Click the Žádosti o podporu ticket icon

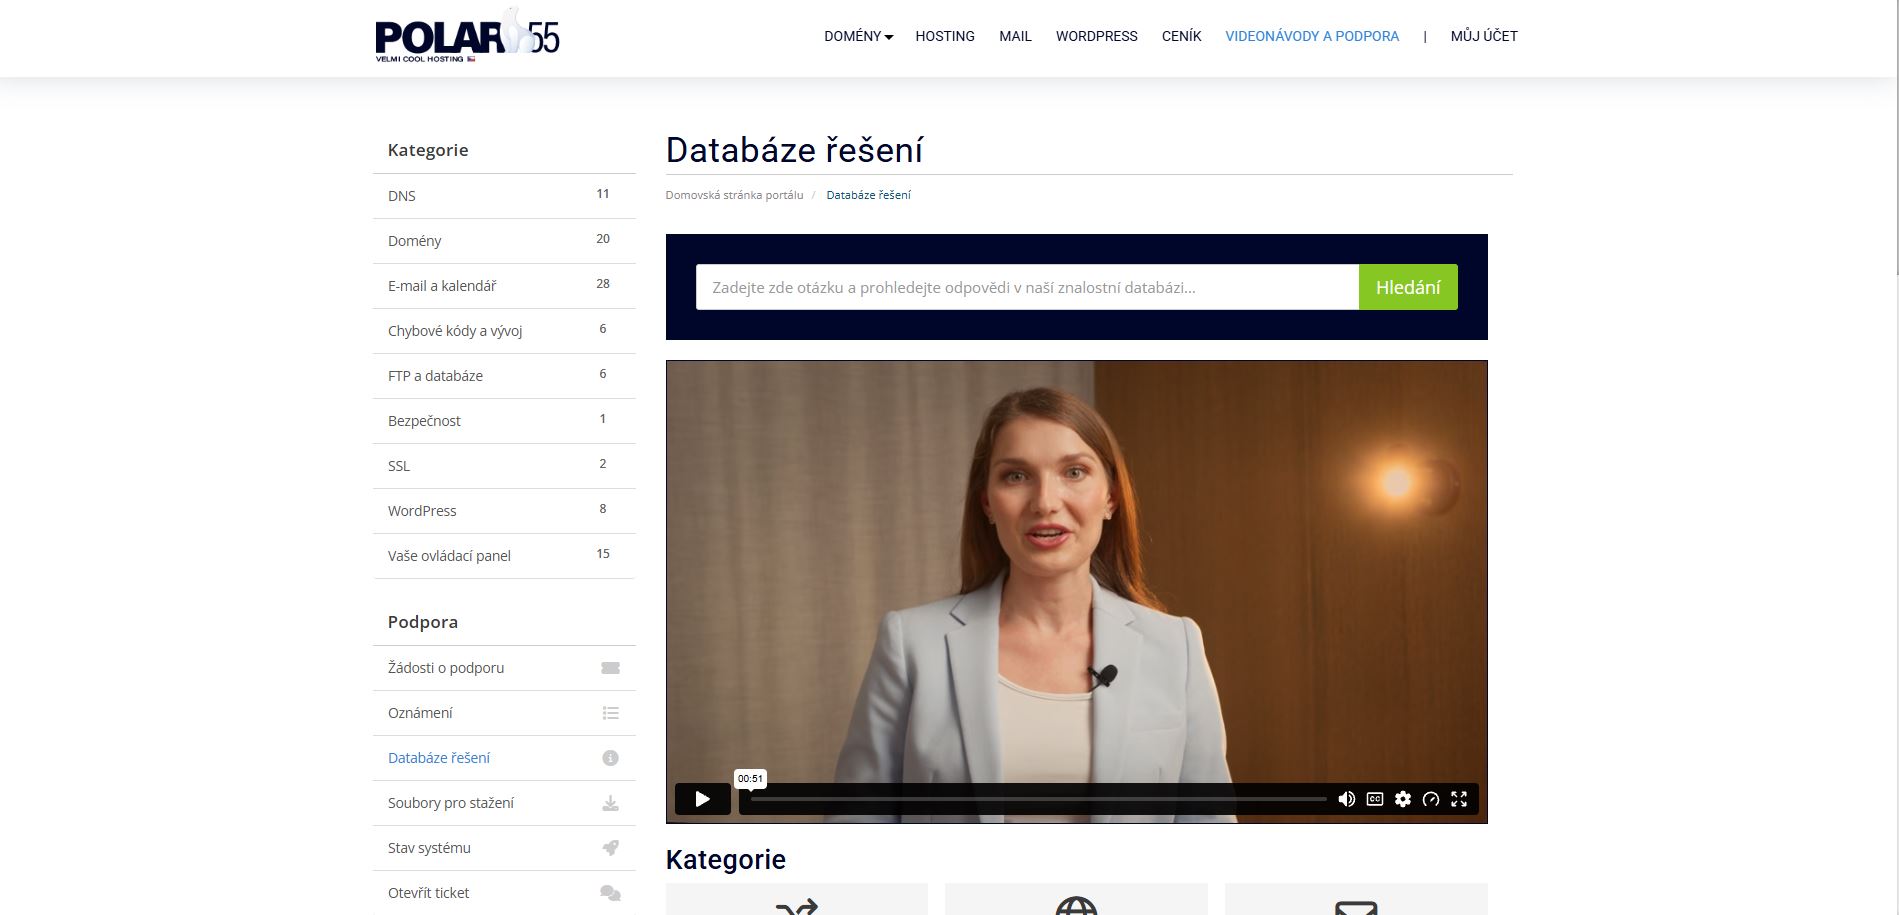pos(610,668)
